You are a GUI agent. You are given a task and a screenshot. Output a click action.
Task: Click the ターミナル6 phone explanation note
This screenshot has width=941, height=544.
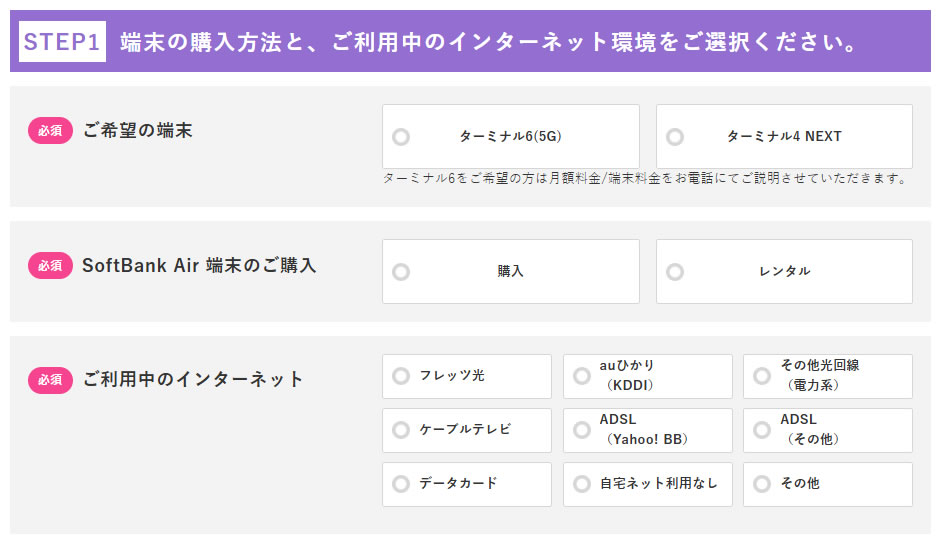(645, 179)
